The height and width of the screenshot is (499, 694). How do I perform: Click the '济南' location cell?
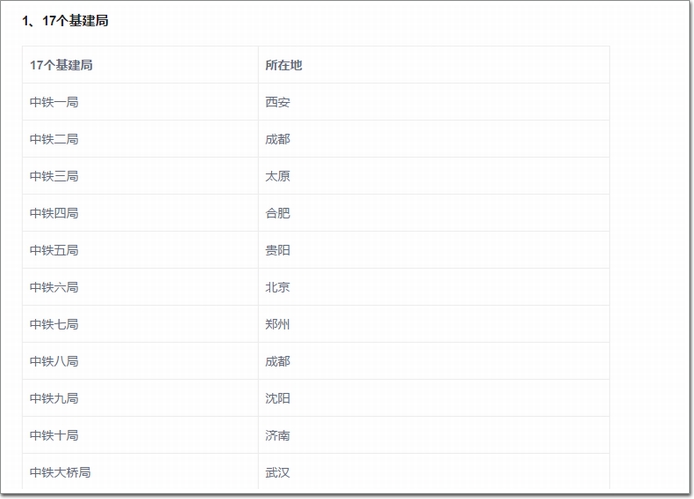434,435
